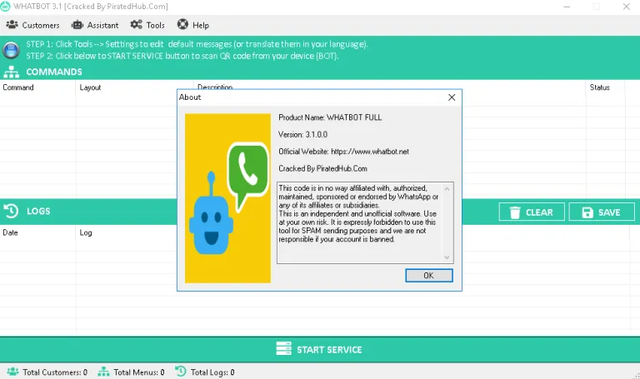This screenshot has height=379, width=640.
Task: Click 'Total Menus: 0' status text
Action: (139, 372)
